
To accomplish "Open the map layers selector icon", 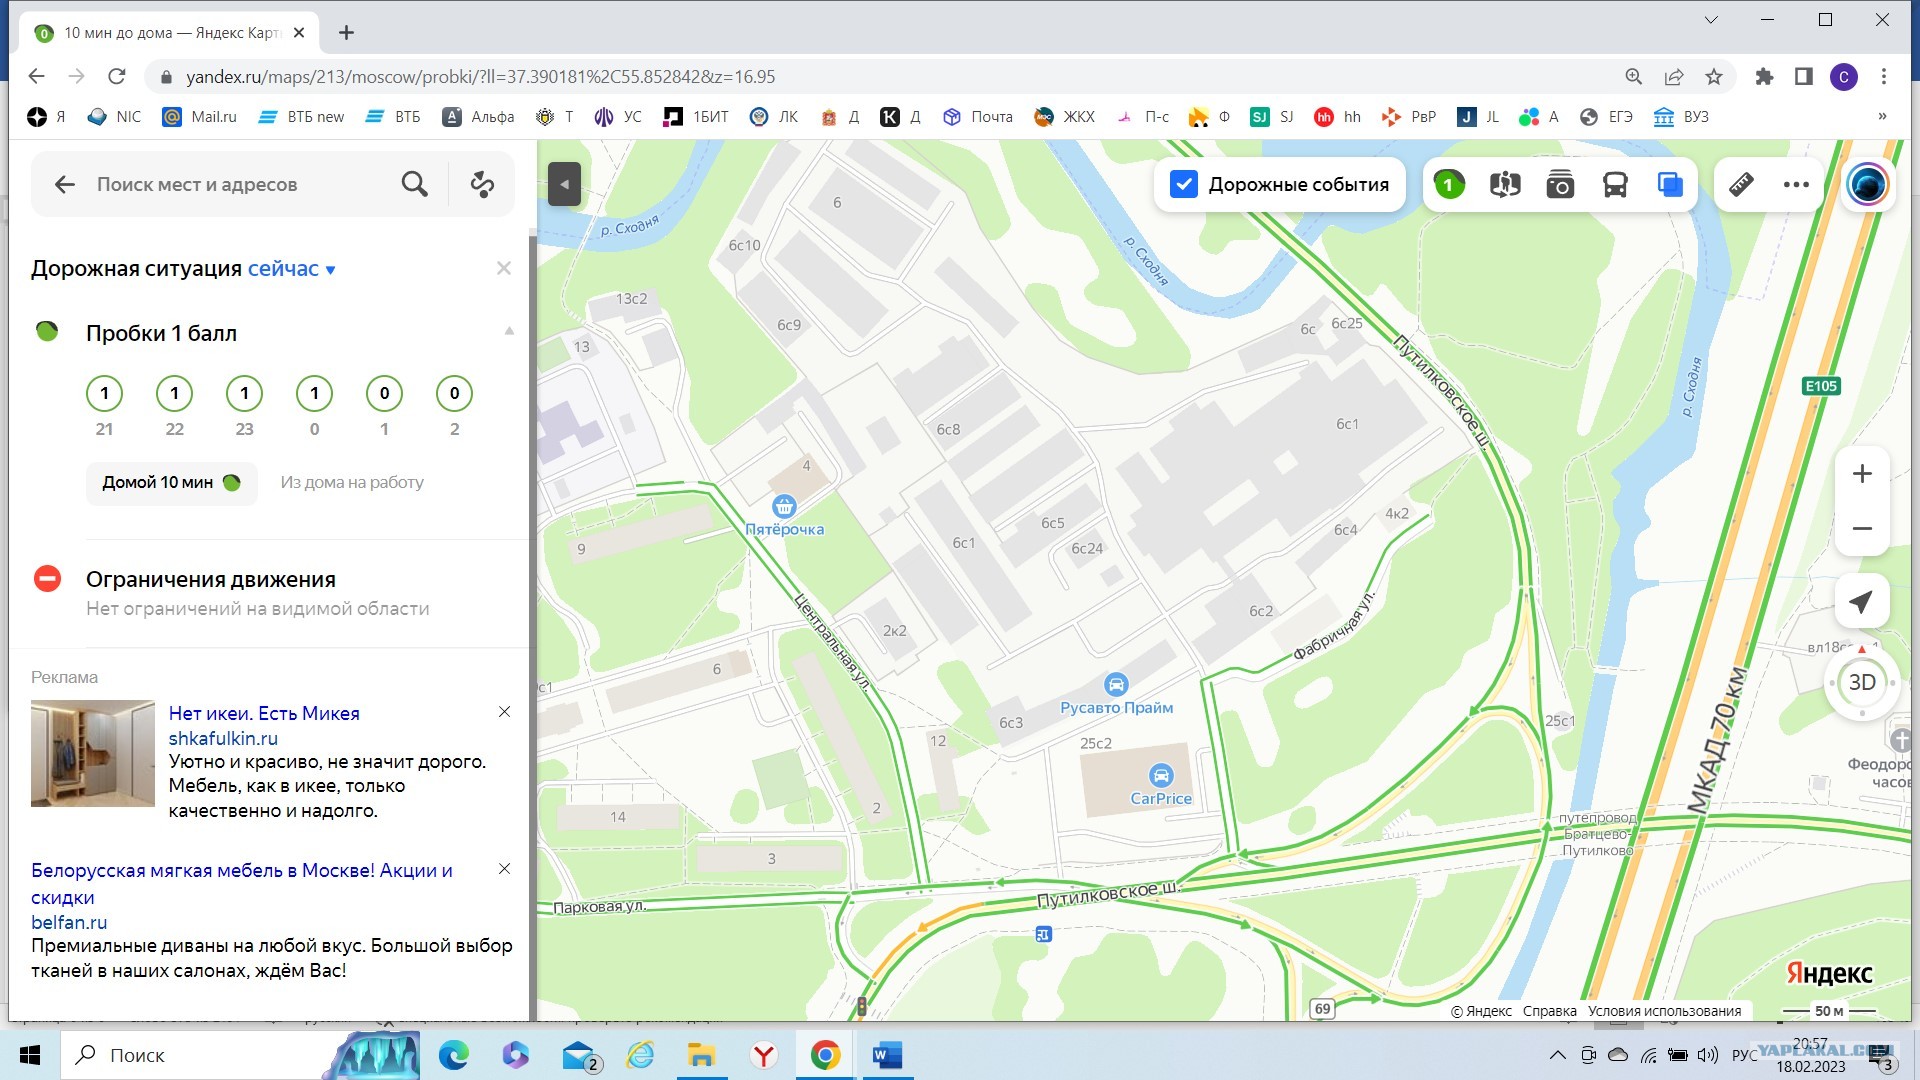I will [x=1670, y=184].
